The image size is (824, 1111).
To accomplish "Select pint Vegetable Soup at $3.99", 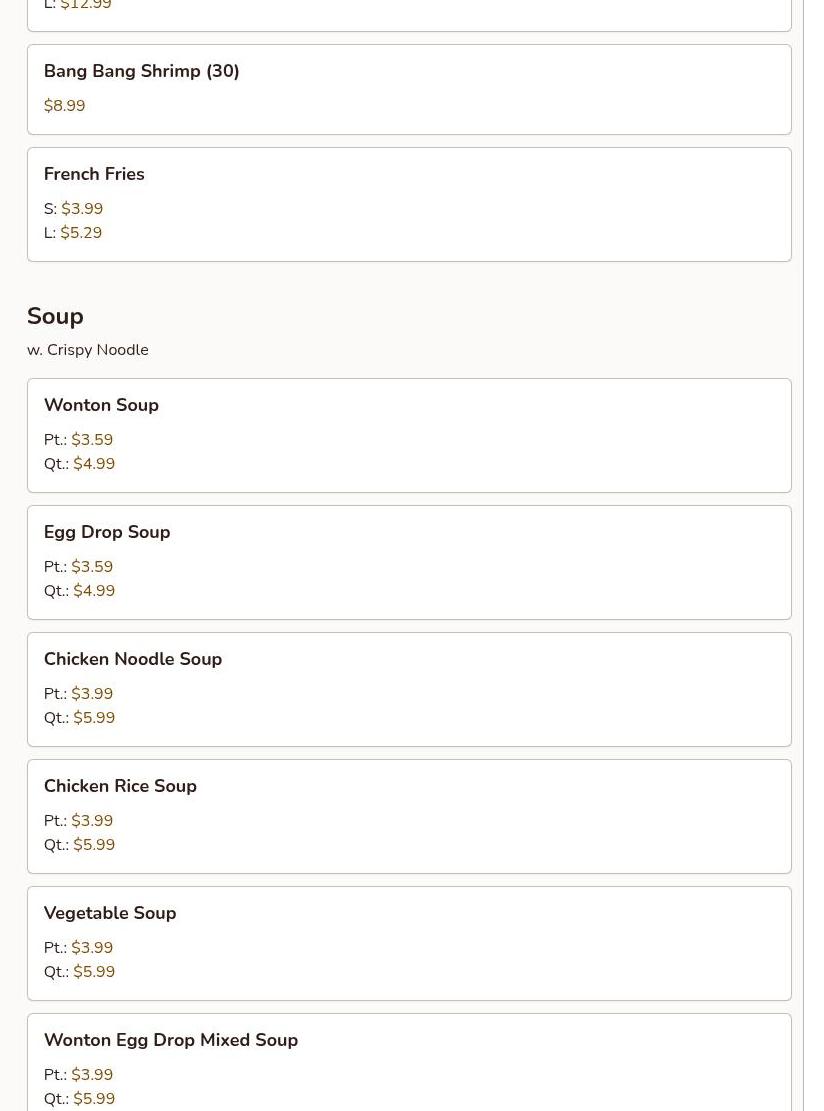I will point(91,948).
